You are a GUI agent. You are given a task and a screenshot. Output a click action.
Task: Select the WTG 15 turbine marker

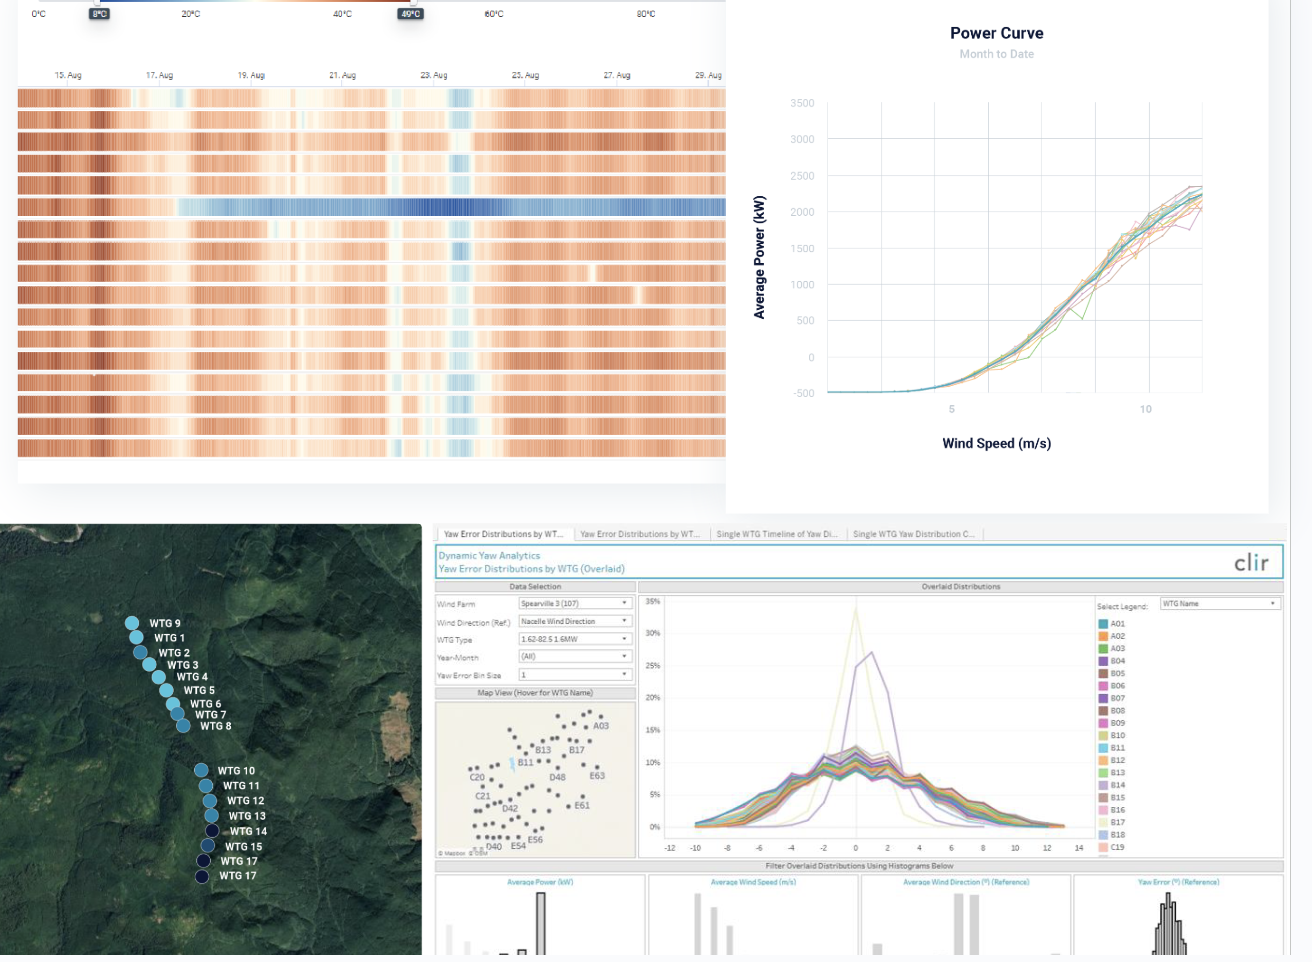[x=208, y=846]
